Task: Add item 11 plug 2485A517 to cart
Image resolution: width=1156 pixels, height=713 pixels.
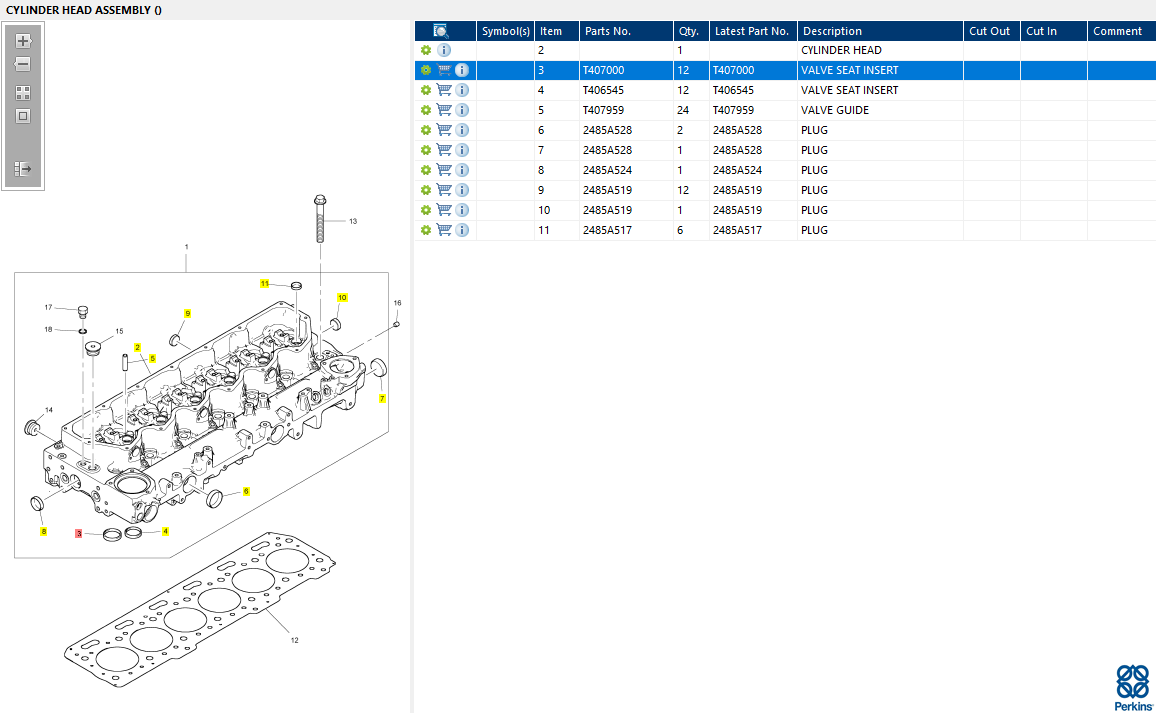Action: click(444, 229)
